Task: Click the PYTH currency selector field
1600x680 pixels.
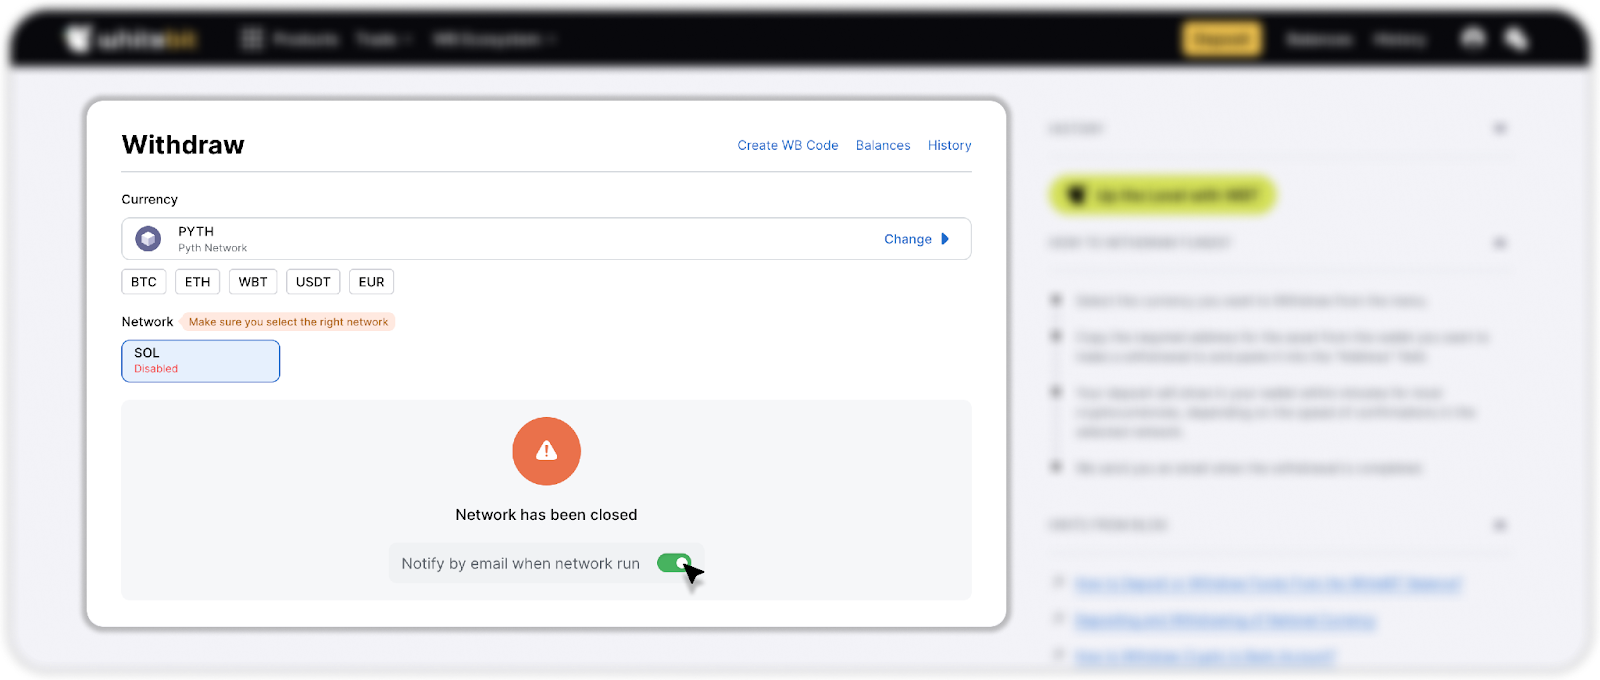Action: coord(546,239)
